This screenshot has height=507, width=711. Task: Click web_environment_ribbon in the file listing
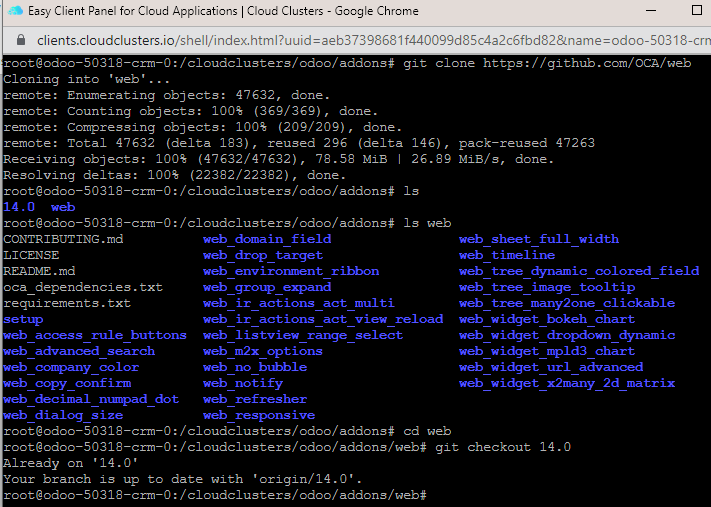click(291, 271)
